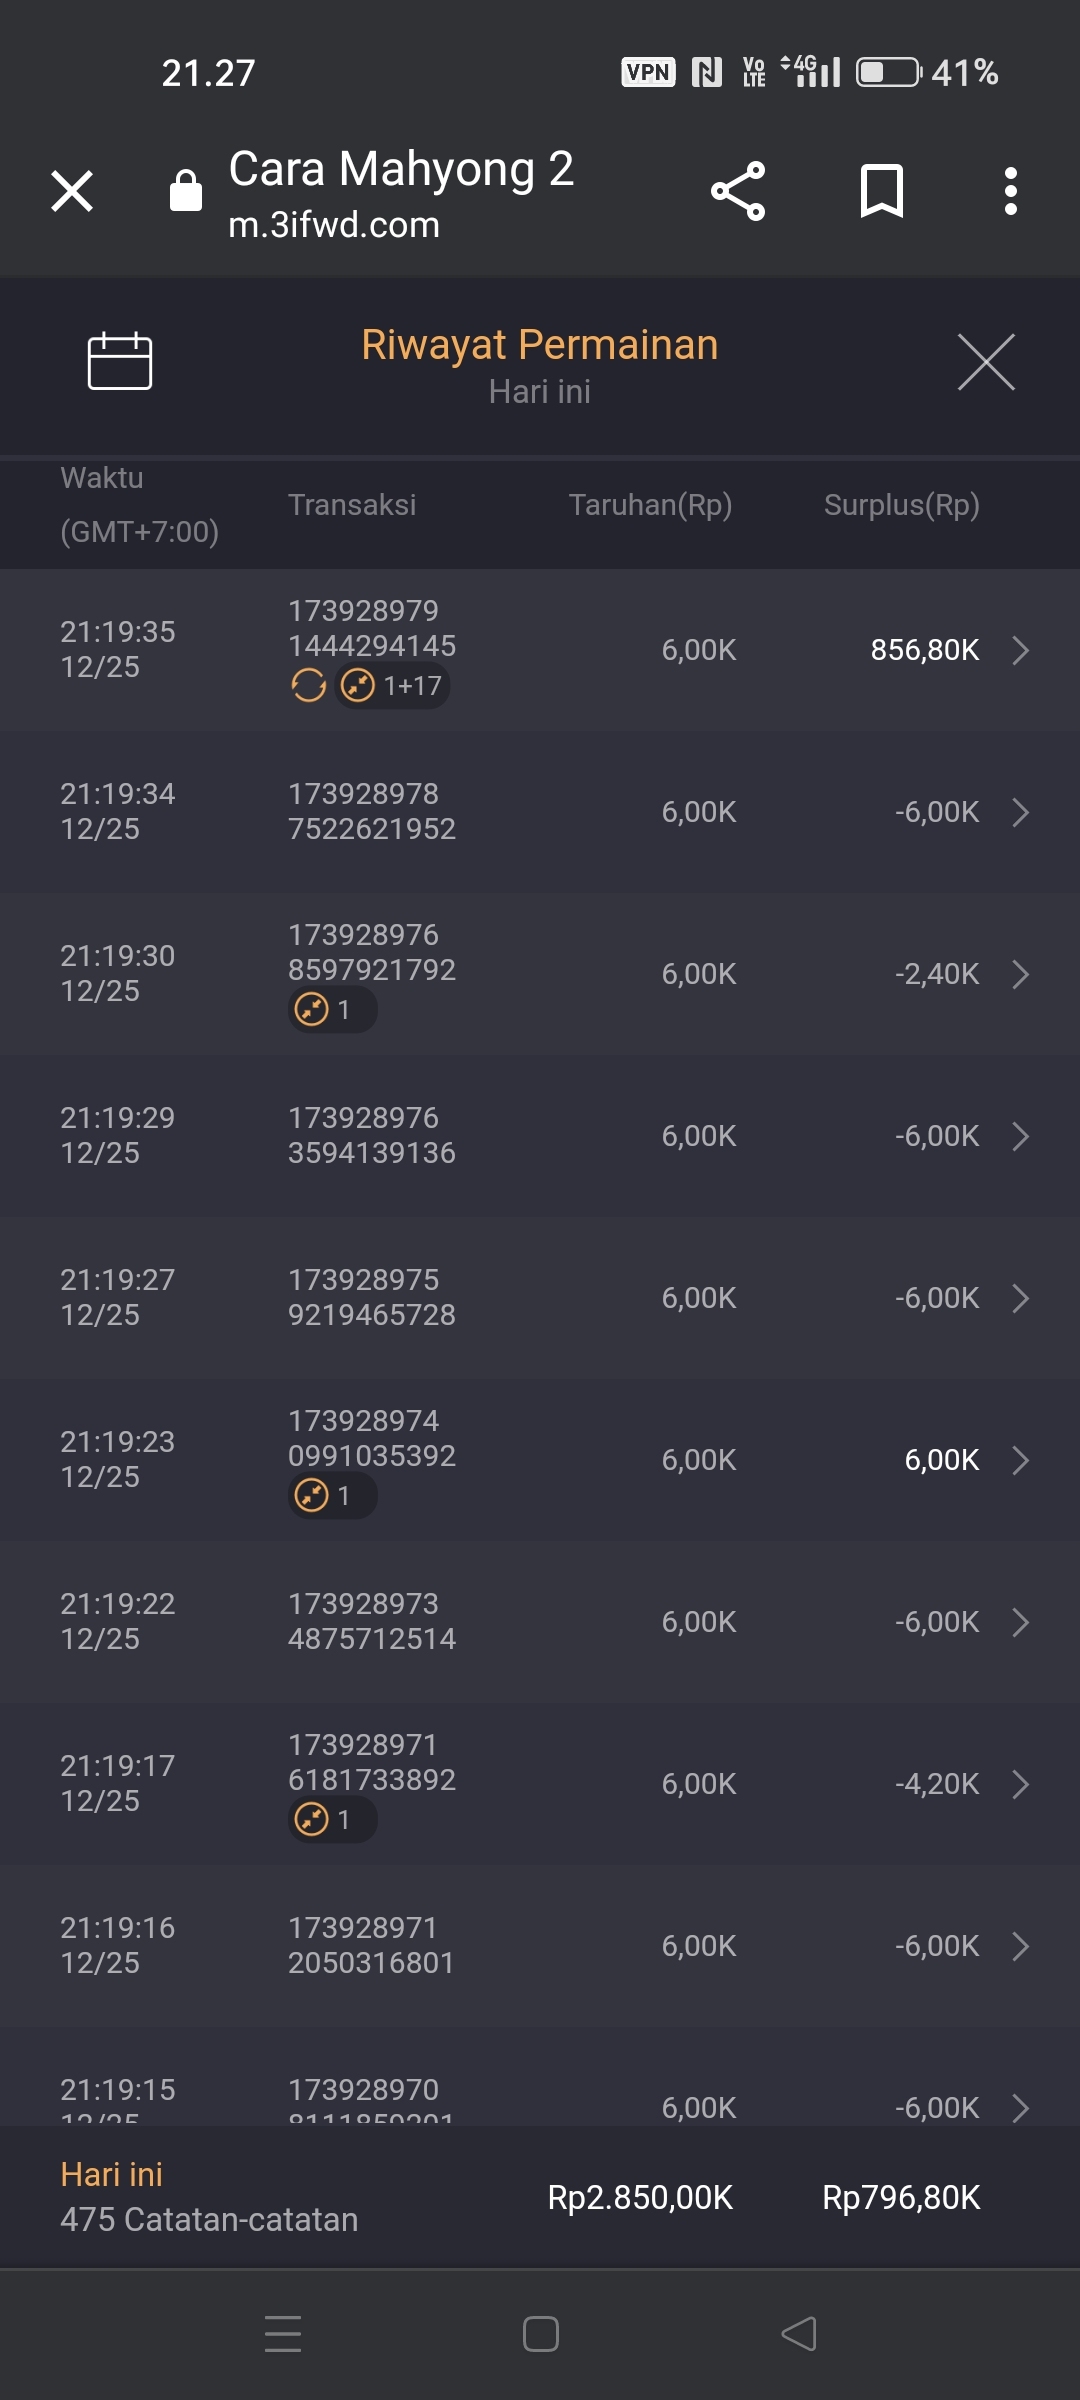Screen dimensions: 1080x2400
Task: Expand the 21:19:34 transaction details chevron
Action: pyautogui.click(x=1021, y=812)
